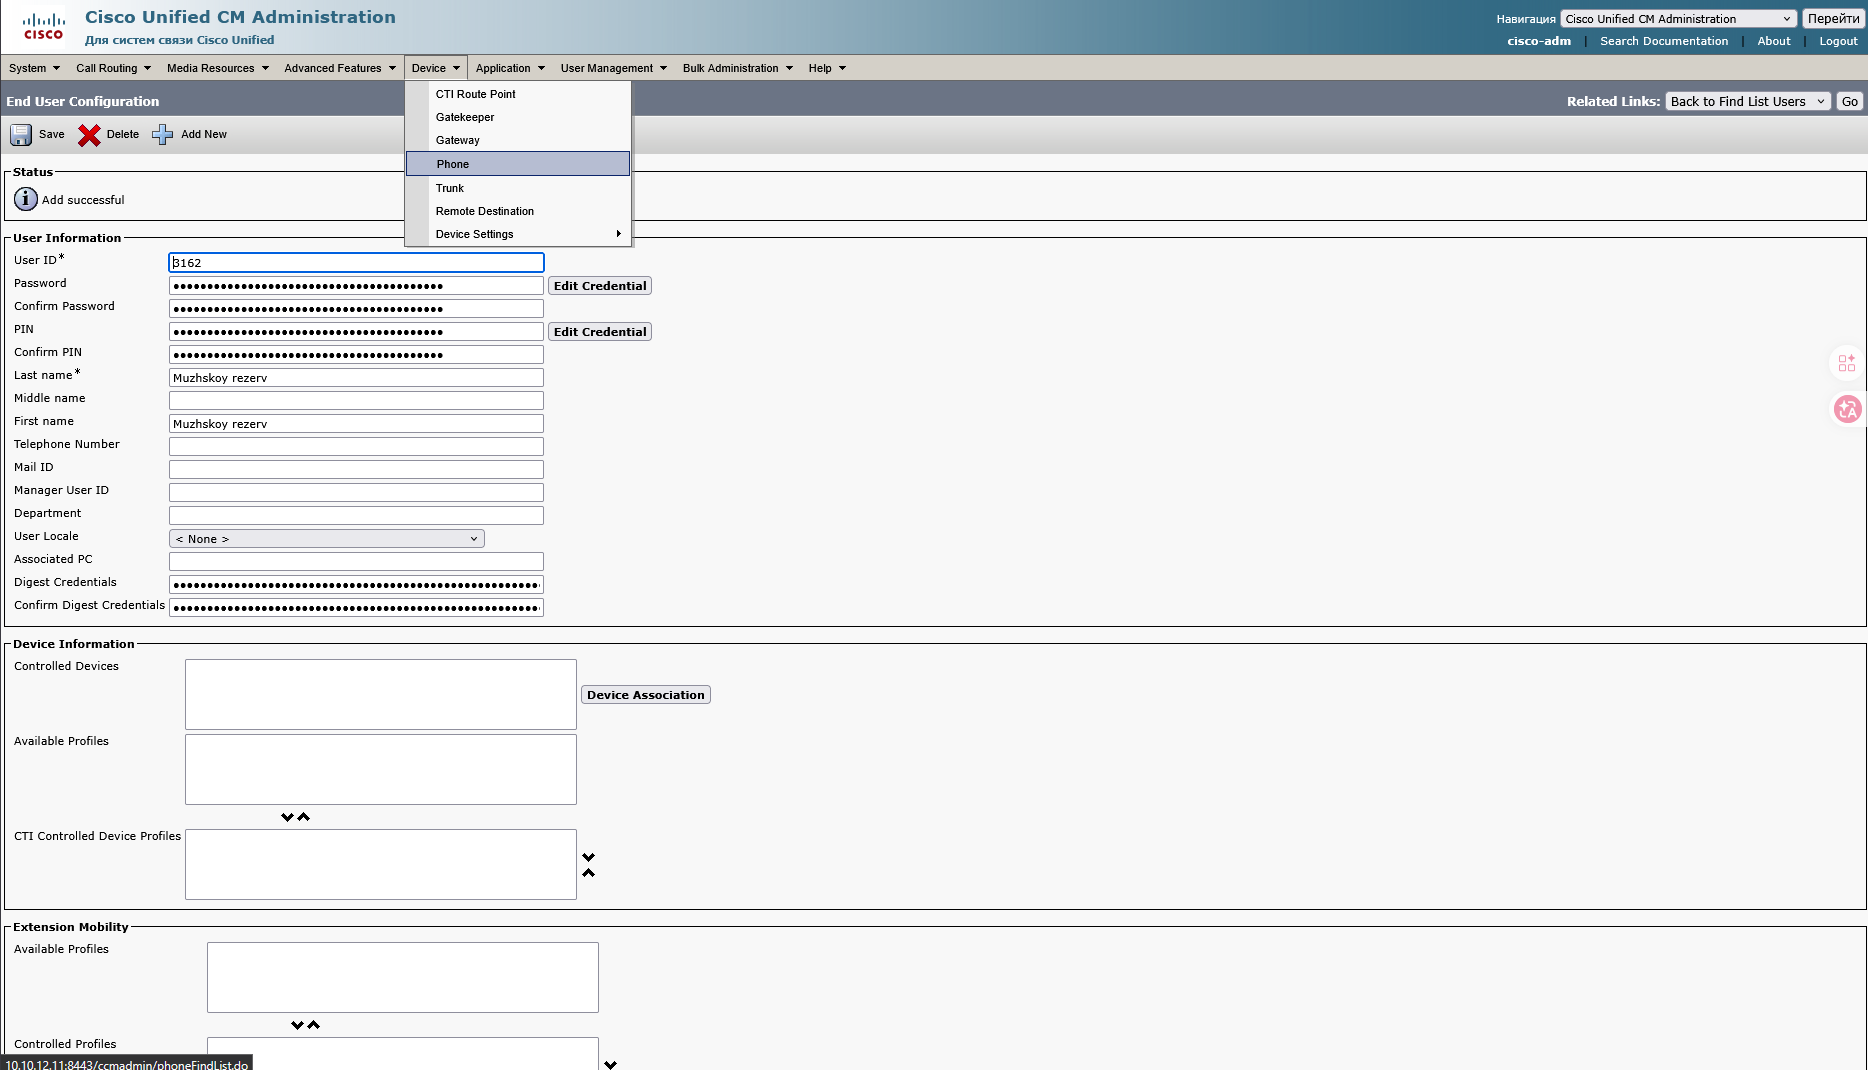Click the Save floppy disk icon

[21, 135]
